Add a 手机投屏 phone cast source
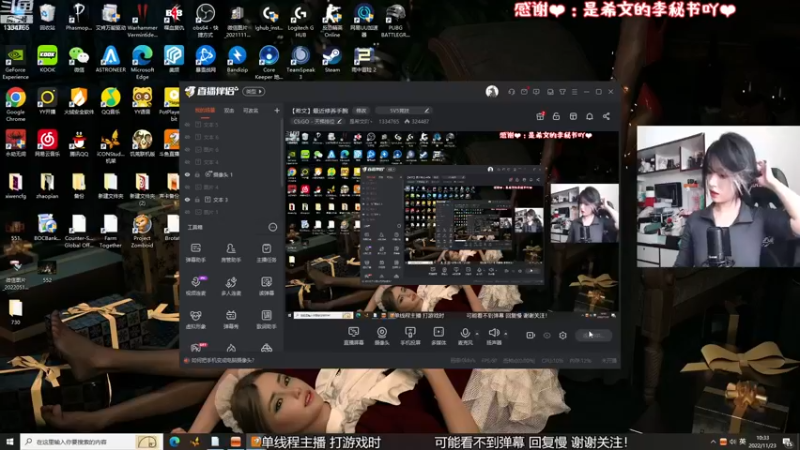This screenshot has height=450, width=800. pyautogui.click(x=410, y=336)
